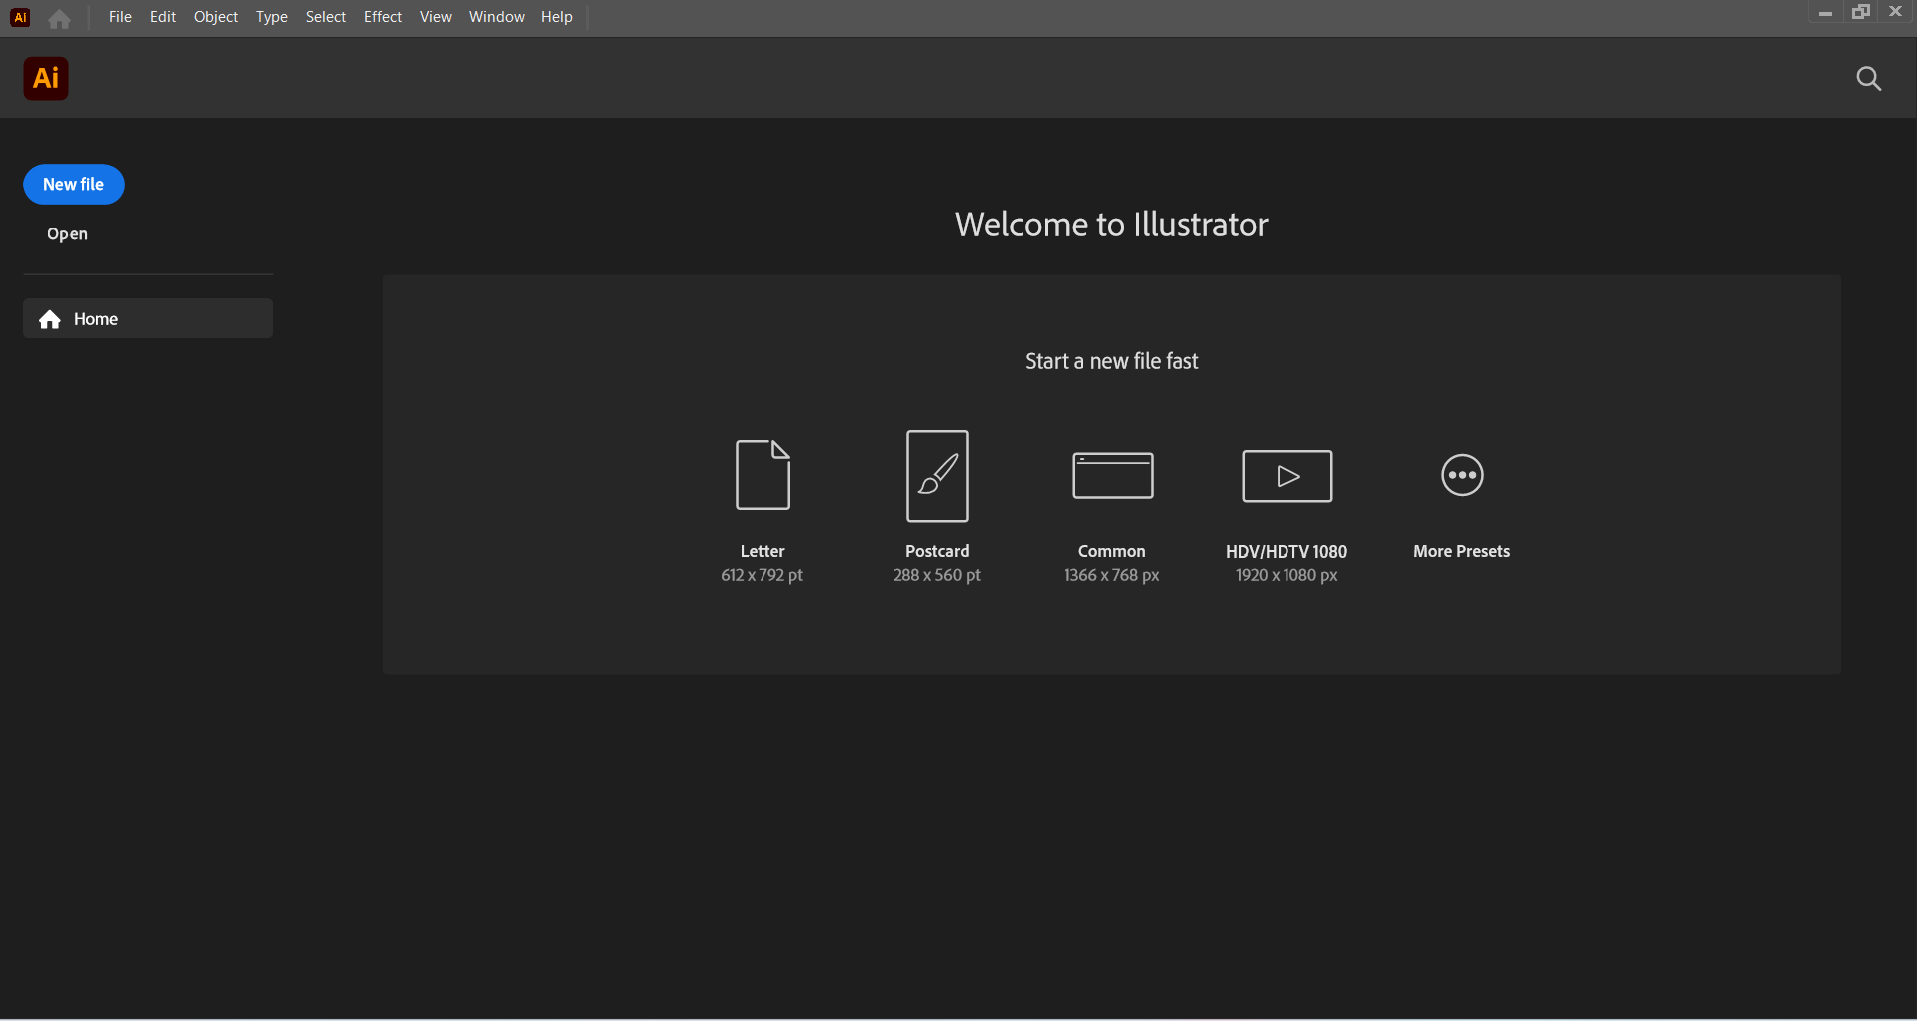
Task: Click the Illustrator Ai logo icon
Action: (45, 78)
